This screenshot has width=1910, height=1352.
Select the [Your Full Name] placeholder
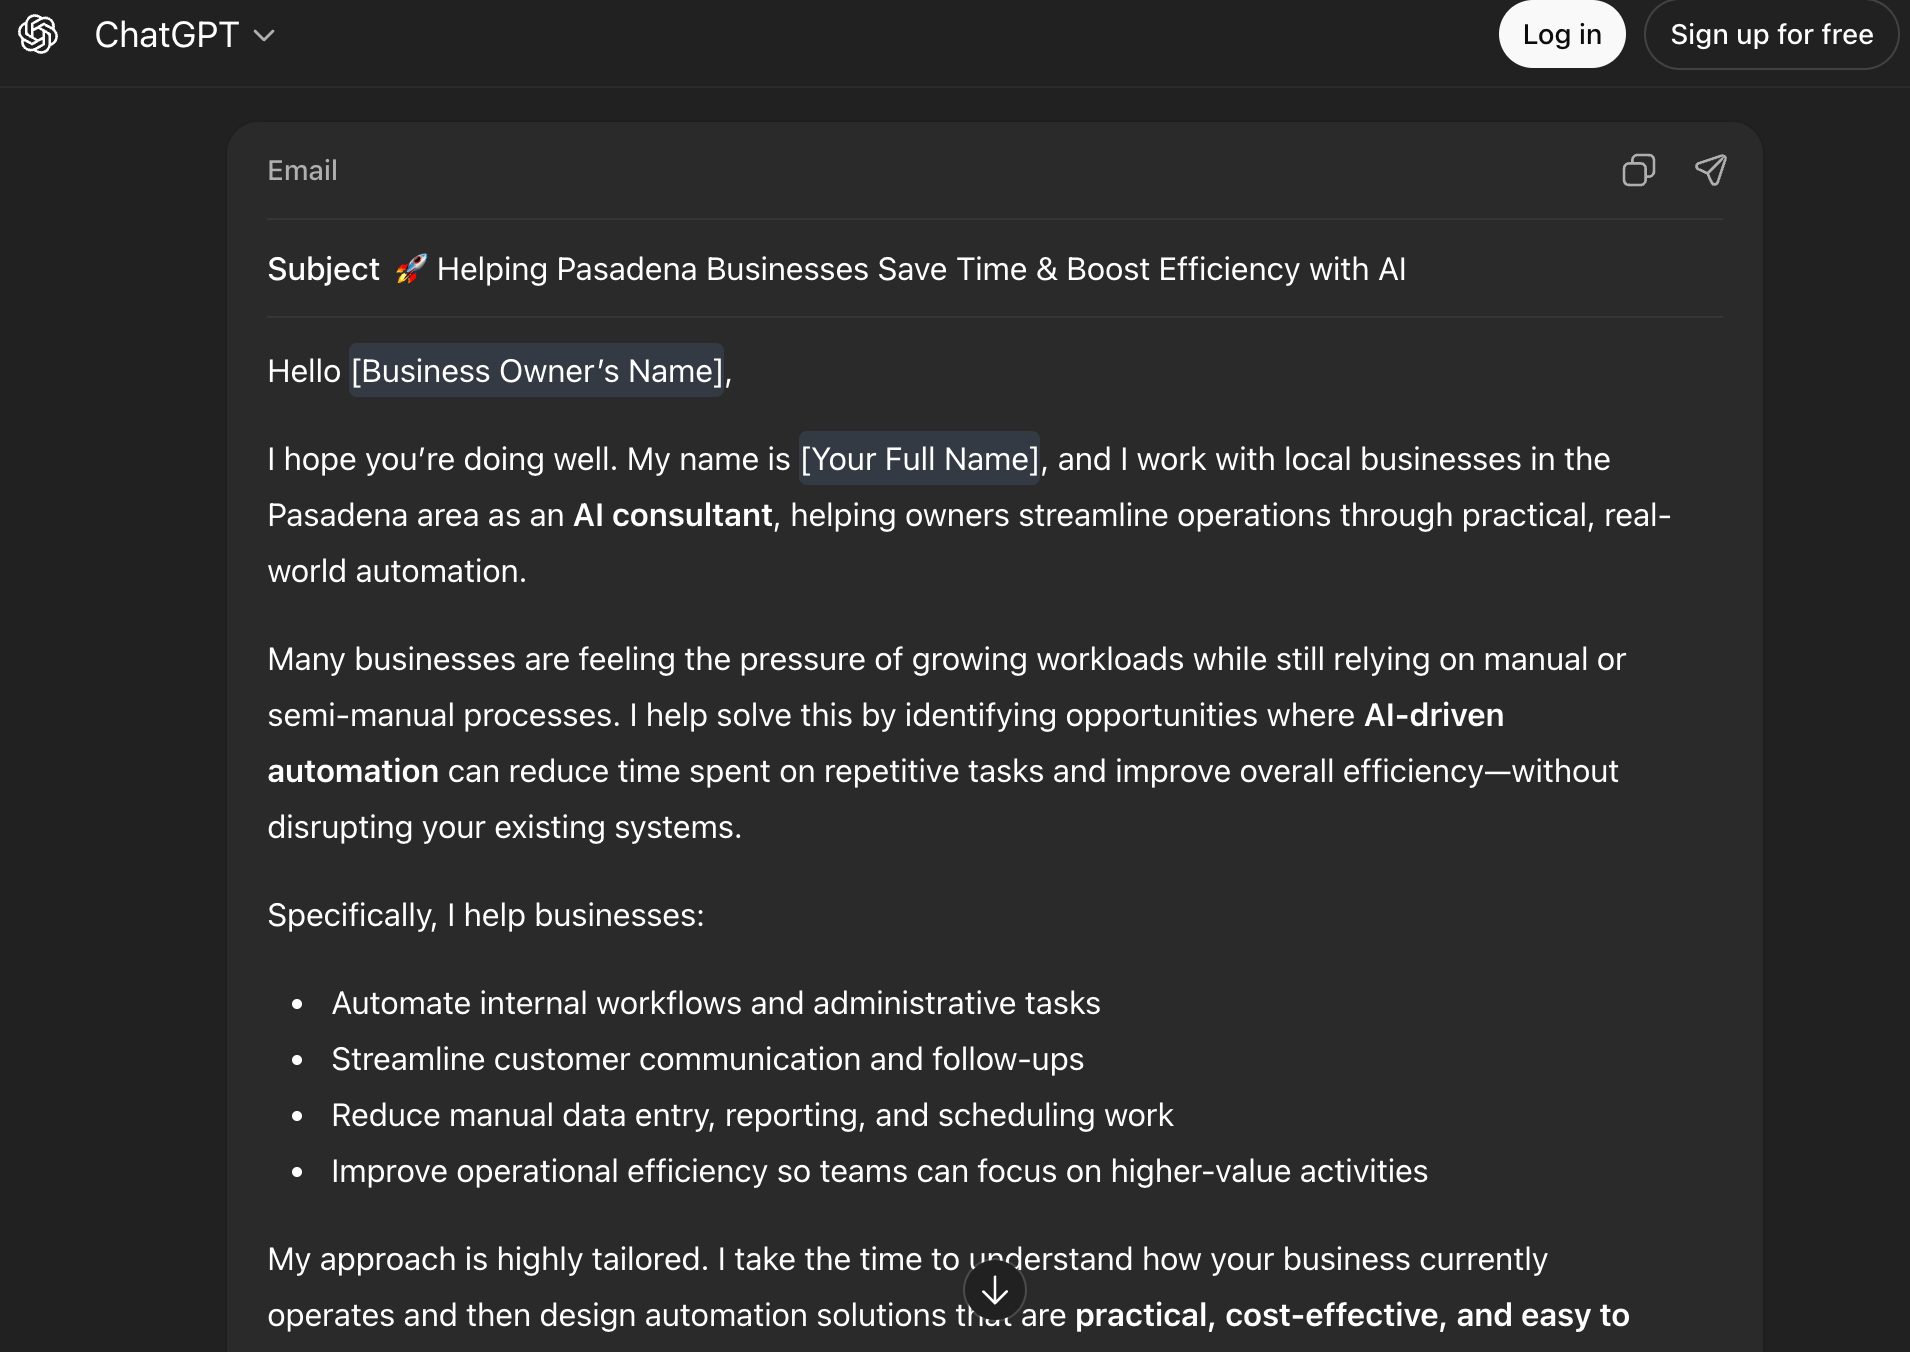coord(919,459)
